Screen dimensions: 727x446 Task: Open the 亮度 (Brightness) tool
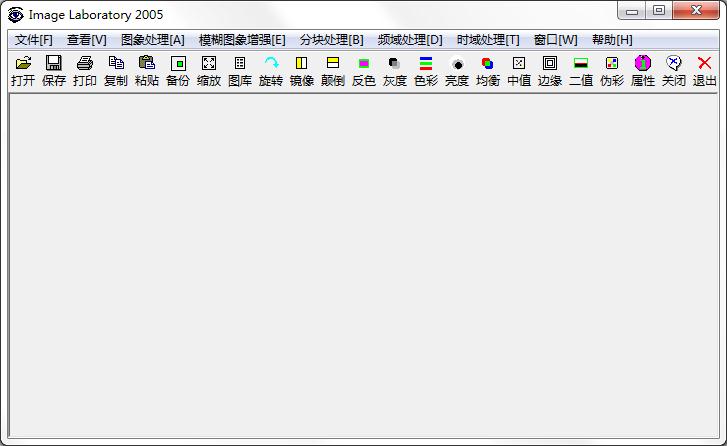pyautogui.click(x=457, y=64)
